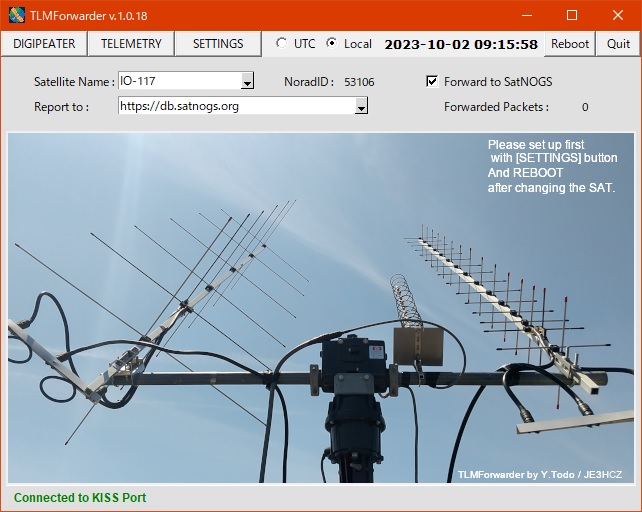This screenshot has width=642, height=512.
Task: Click the NoradID value 53106
Action: click(359, 82)
